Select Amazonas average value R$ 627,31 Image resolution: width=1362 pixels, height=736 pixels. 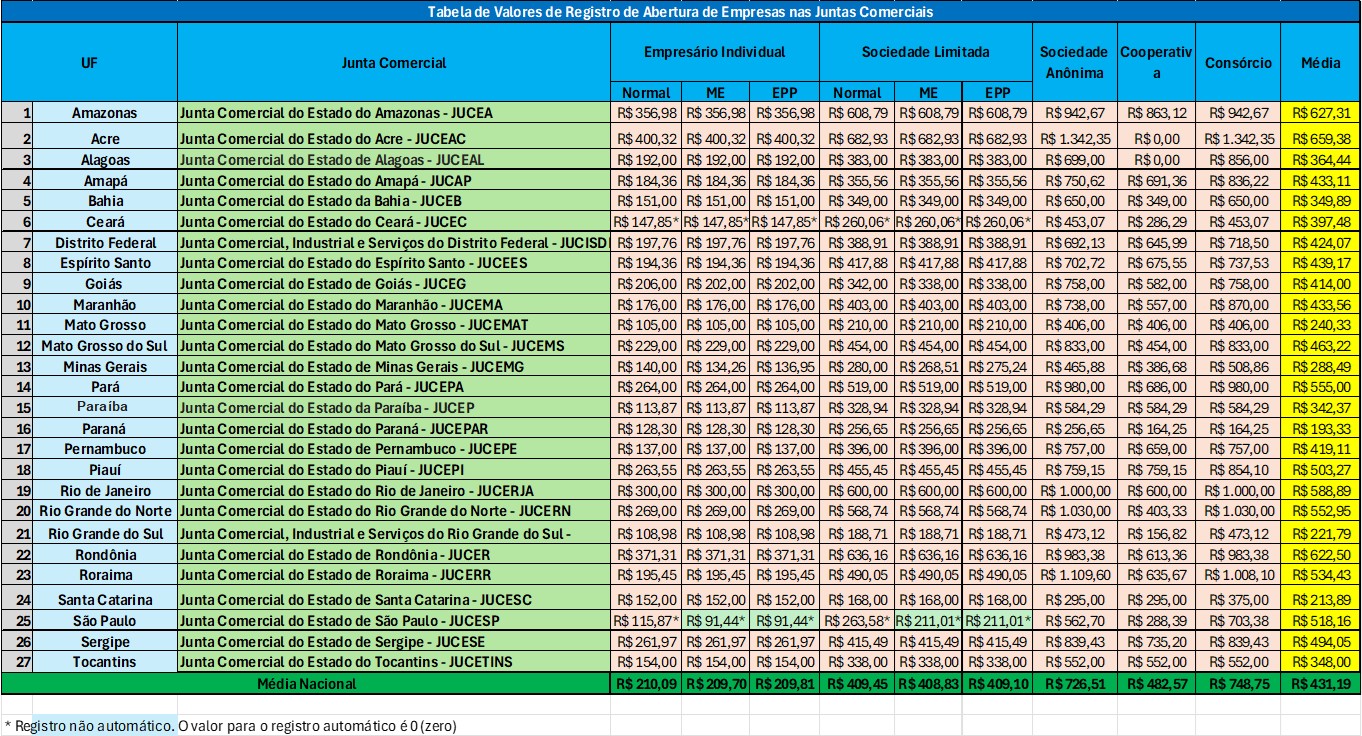(1320, 113)
